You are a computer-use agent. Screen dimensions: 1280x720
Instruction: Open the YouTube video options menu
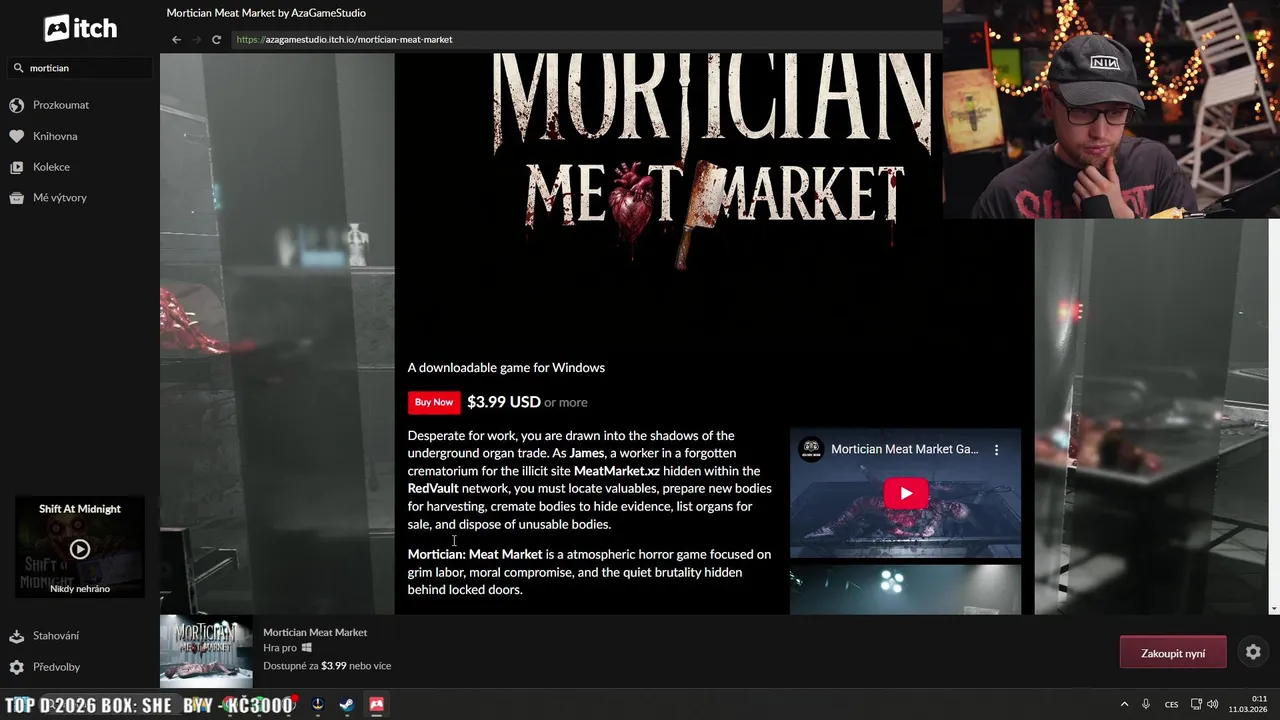[996, 450]
